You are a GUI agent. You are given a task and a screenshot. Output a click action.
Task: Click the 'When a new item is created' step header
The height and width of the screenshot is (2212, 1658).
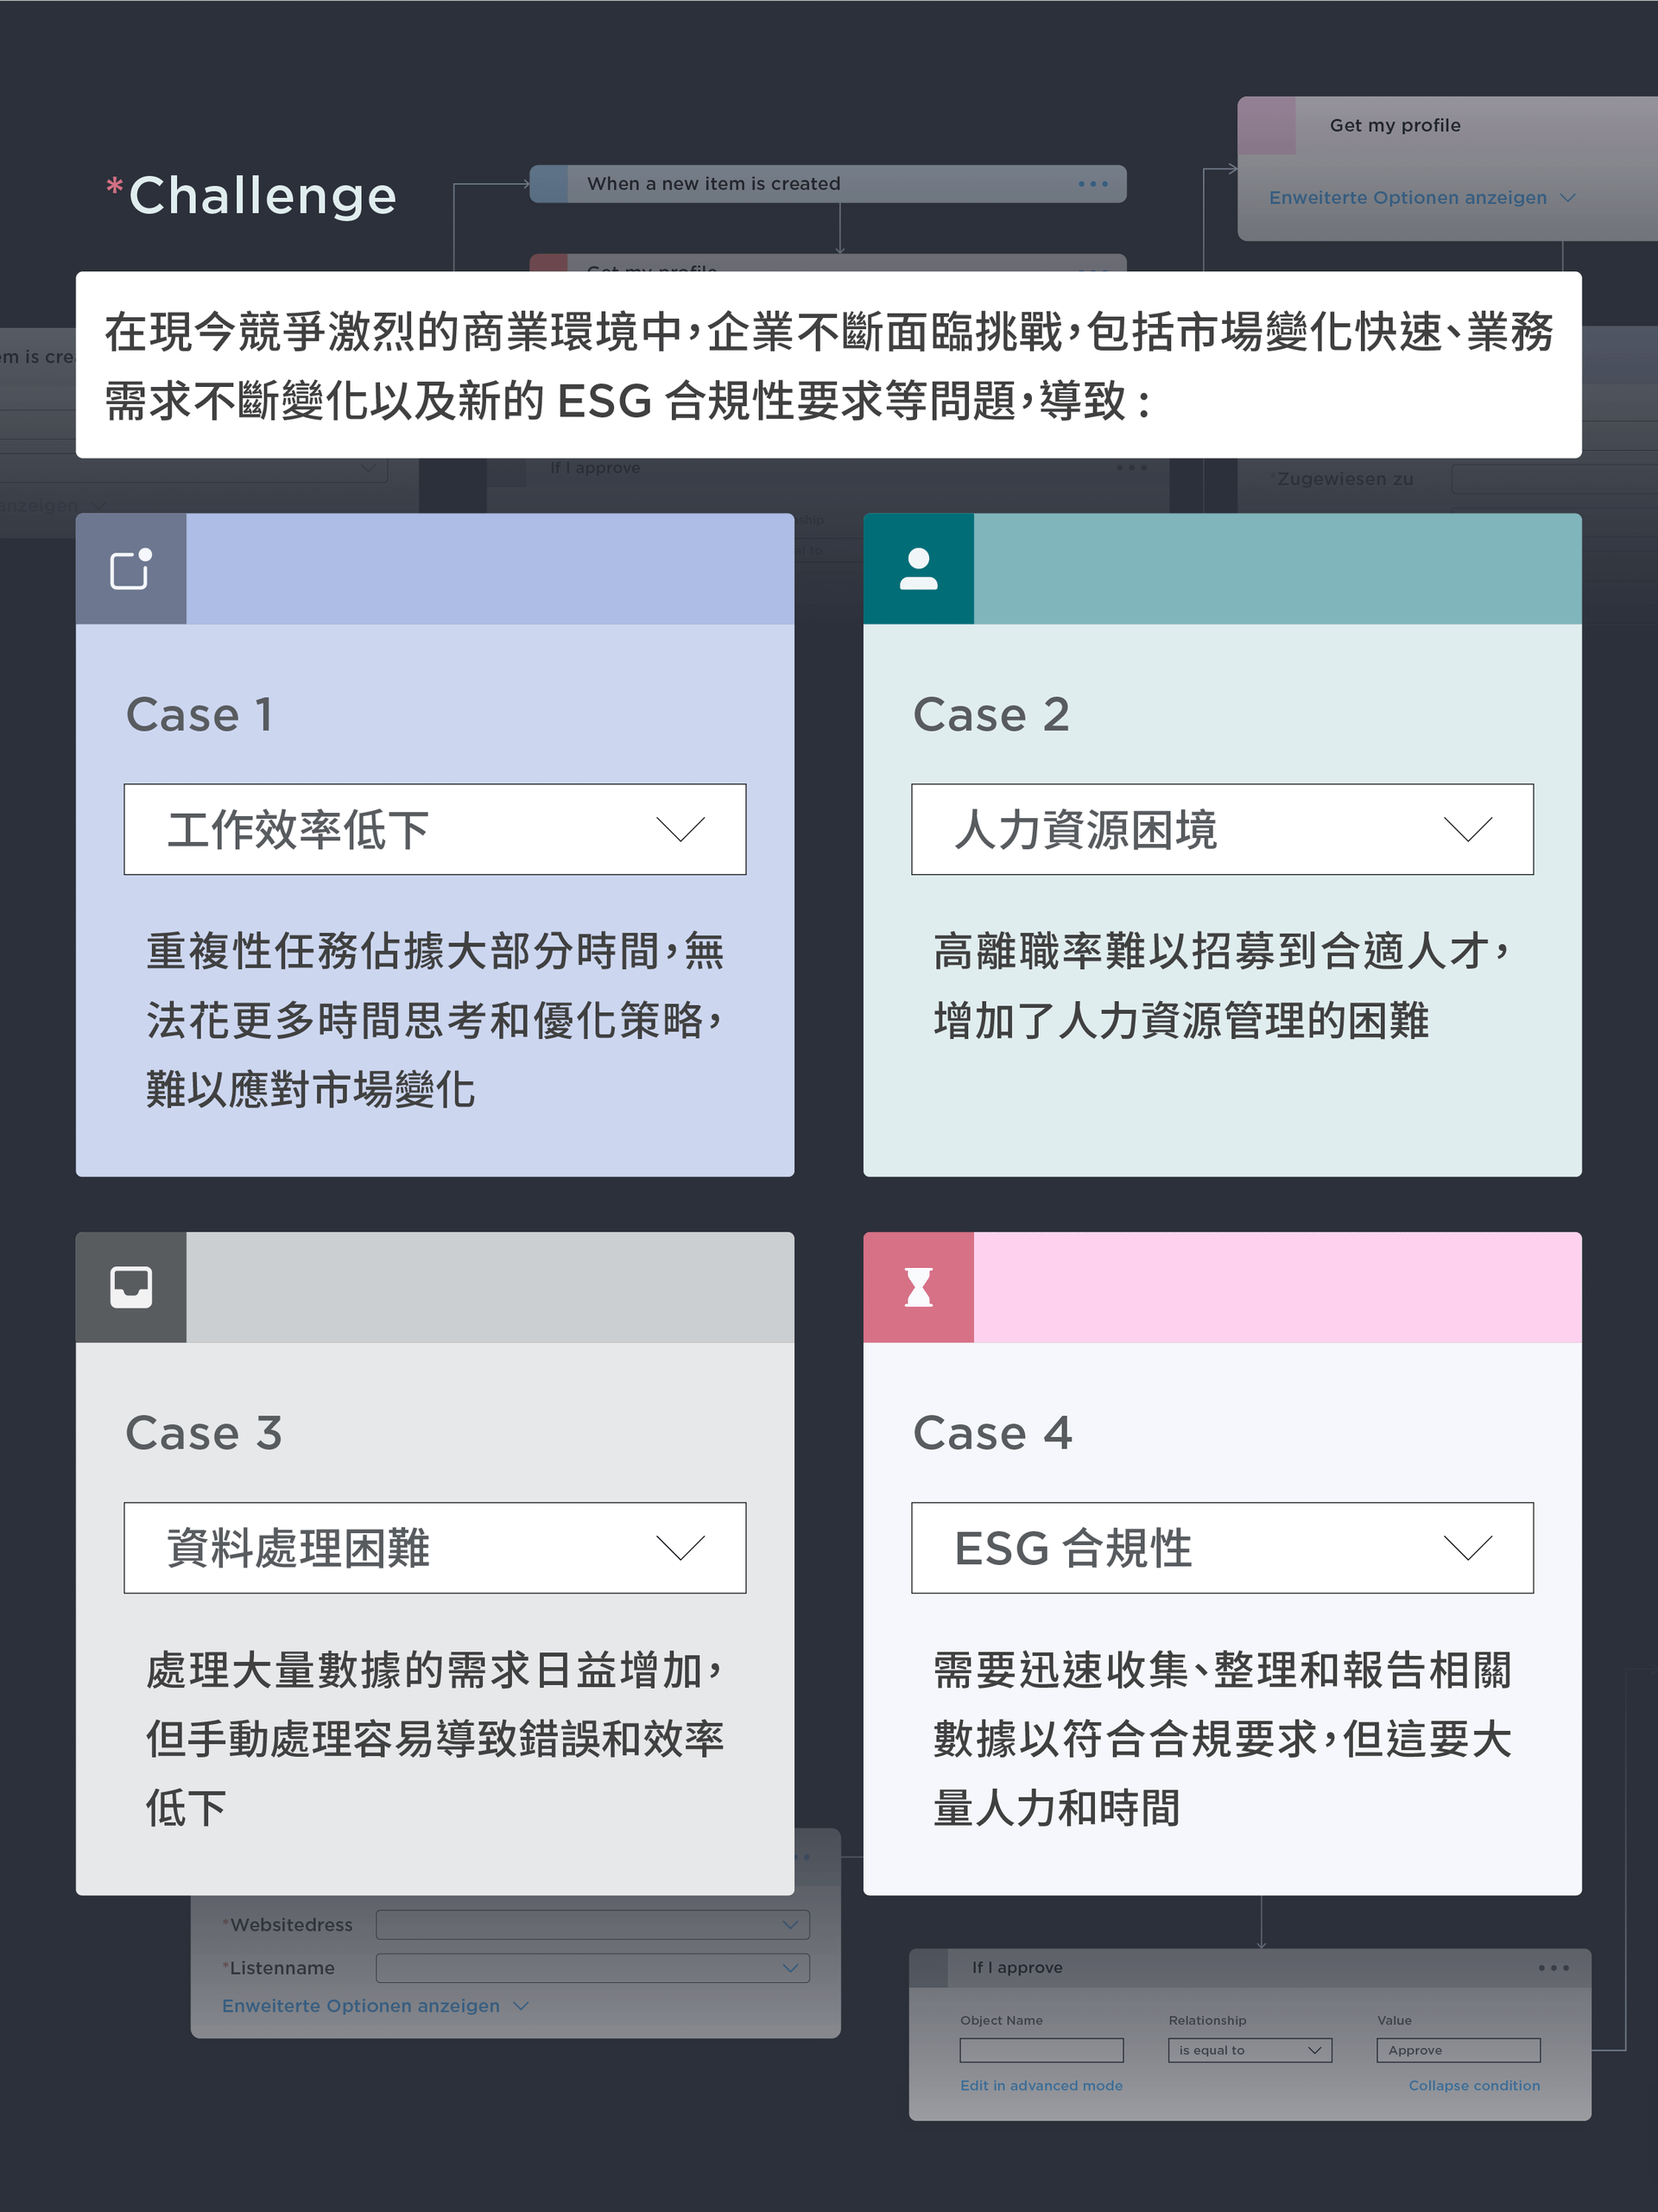click(x=714, y=184)
